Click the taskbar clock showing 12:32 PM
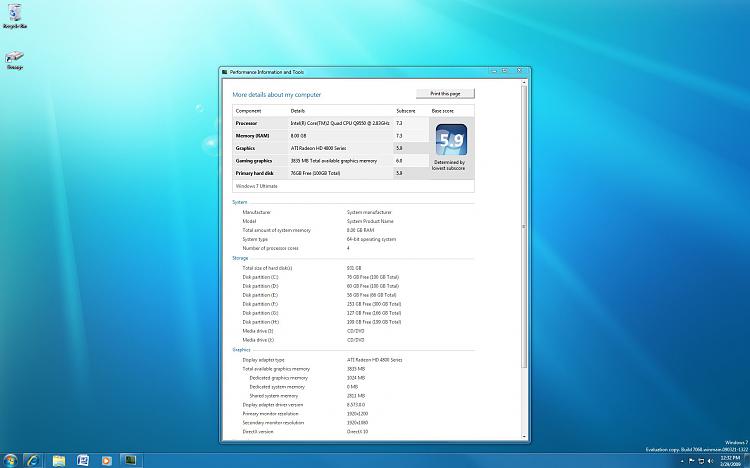The height and width of the screenshot is (468, 750). 730,461
